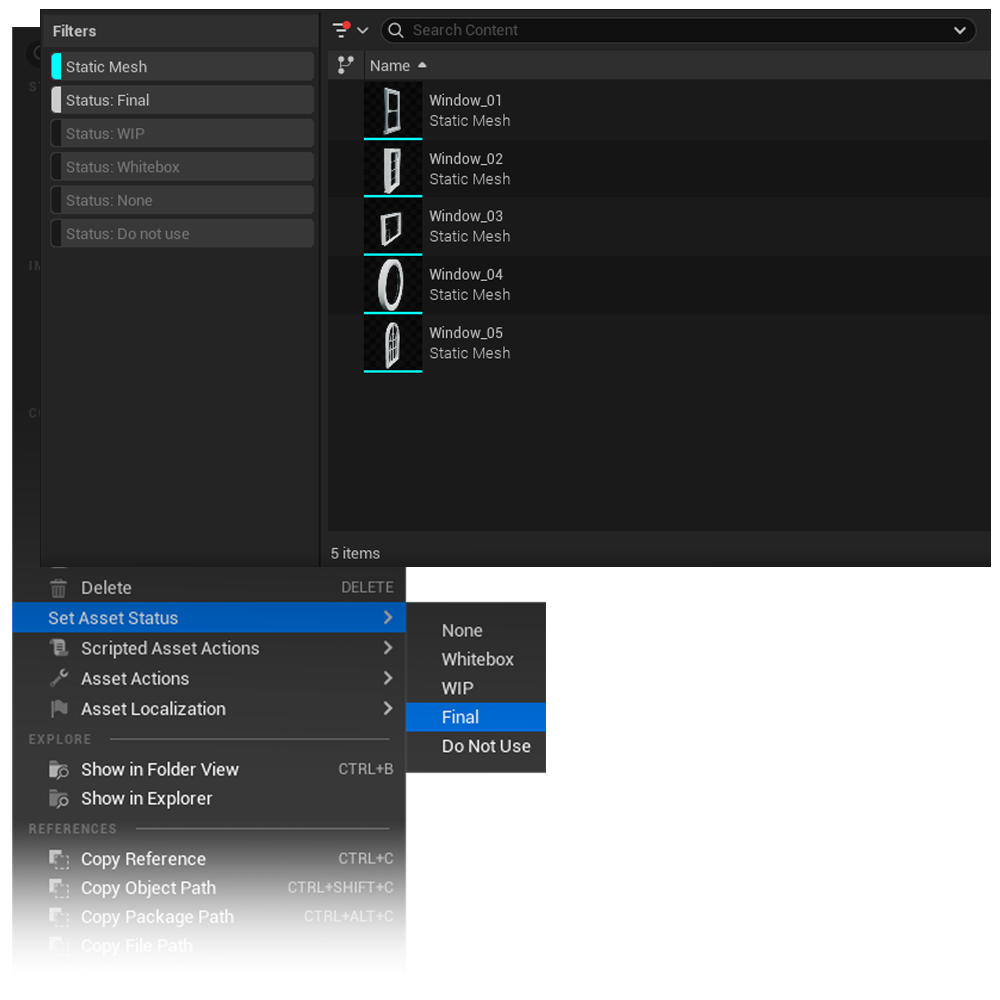Select the Window_04 mesh thumbnail
The width and height of the screenshot is (1000, 1000).
tap(392, 284)
